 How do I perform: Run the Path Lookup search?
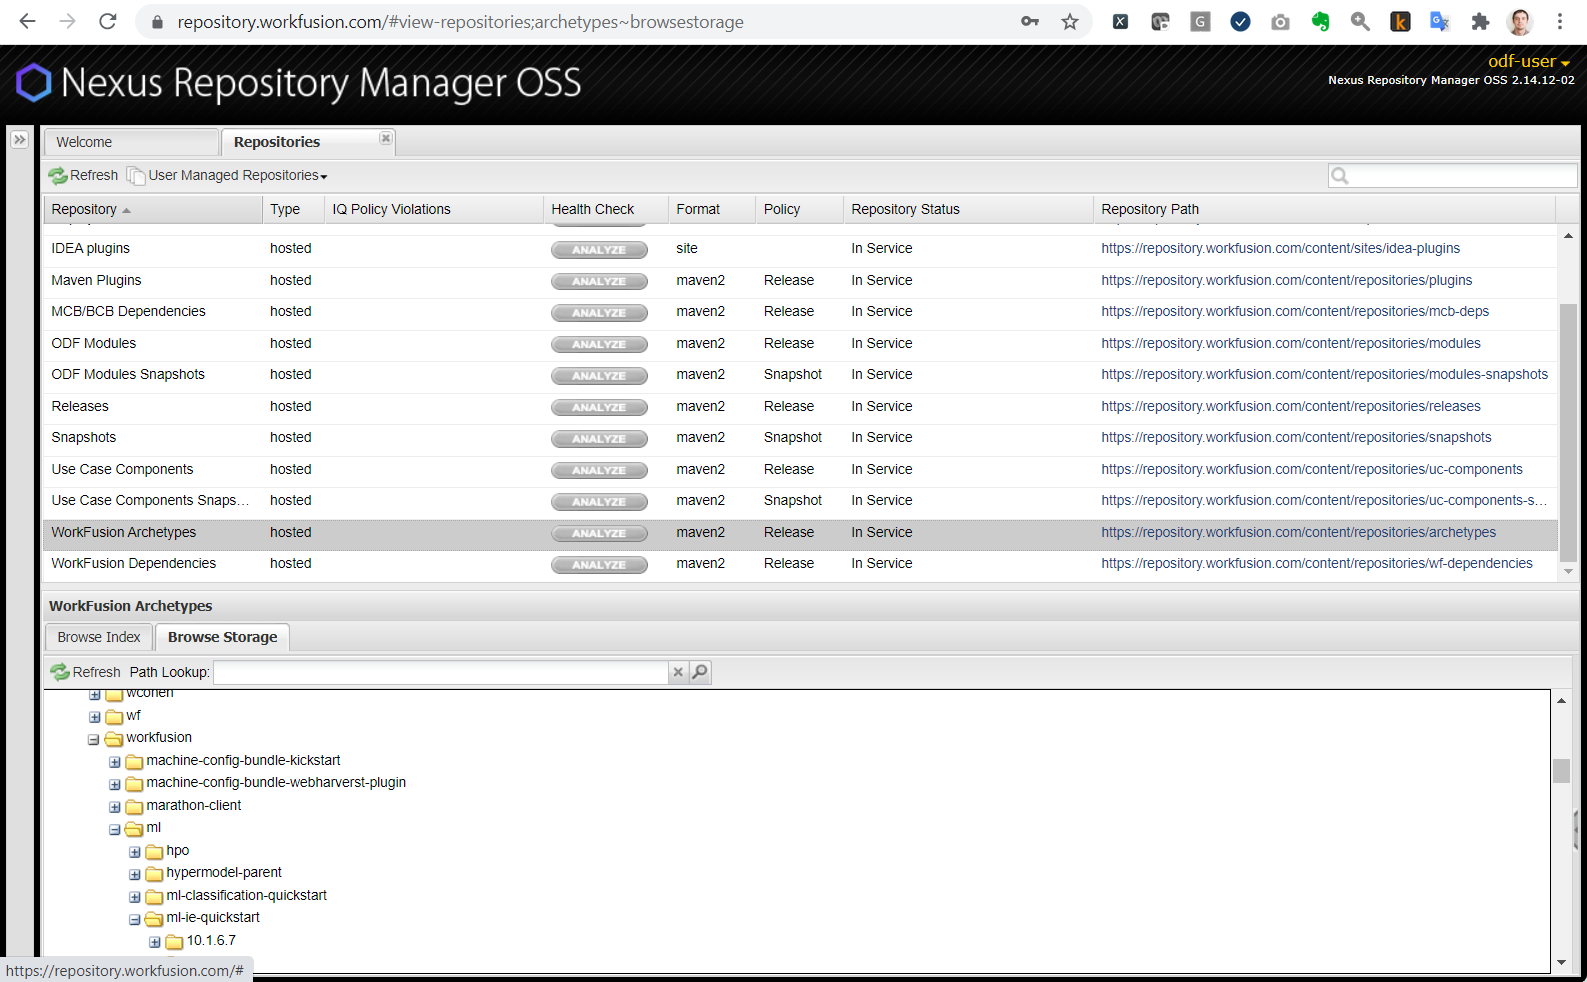pos(700,672)
